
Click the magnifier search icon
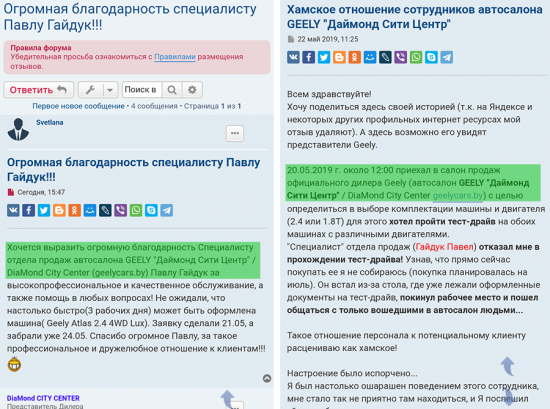click(x=172, y=90)
